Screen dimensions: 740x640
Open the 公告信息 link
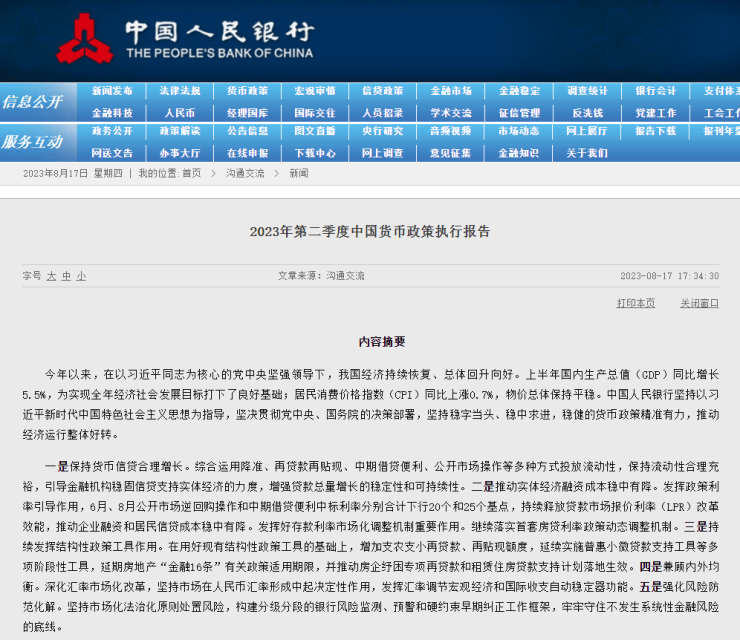point(247,131)
